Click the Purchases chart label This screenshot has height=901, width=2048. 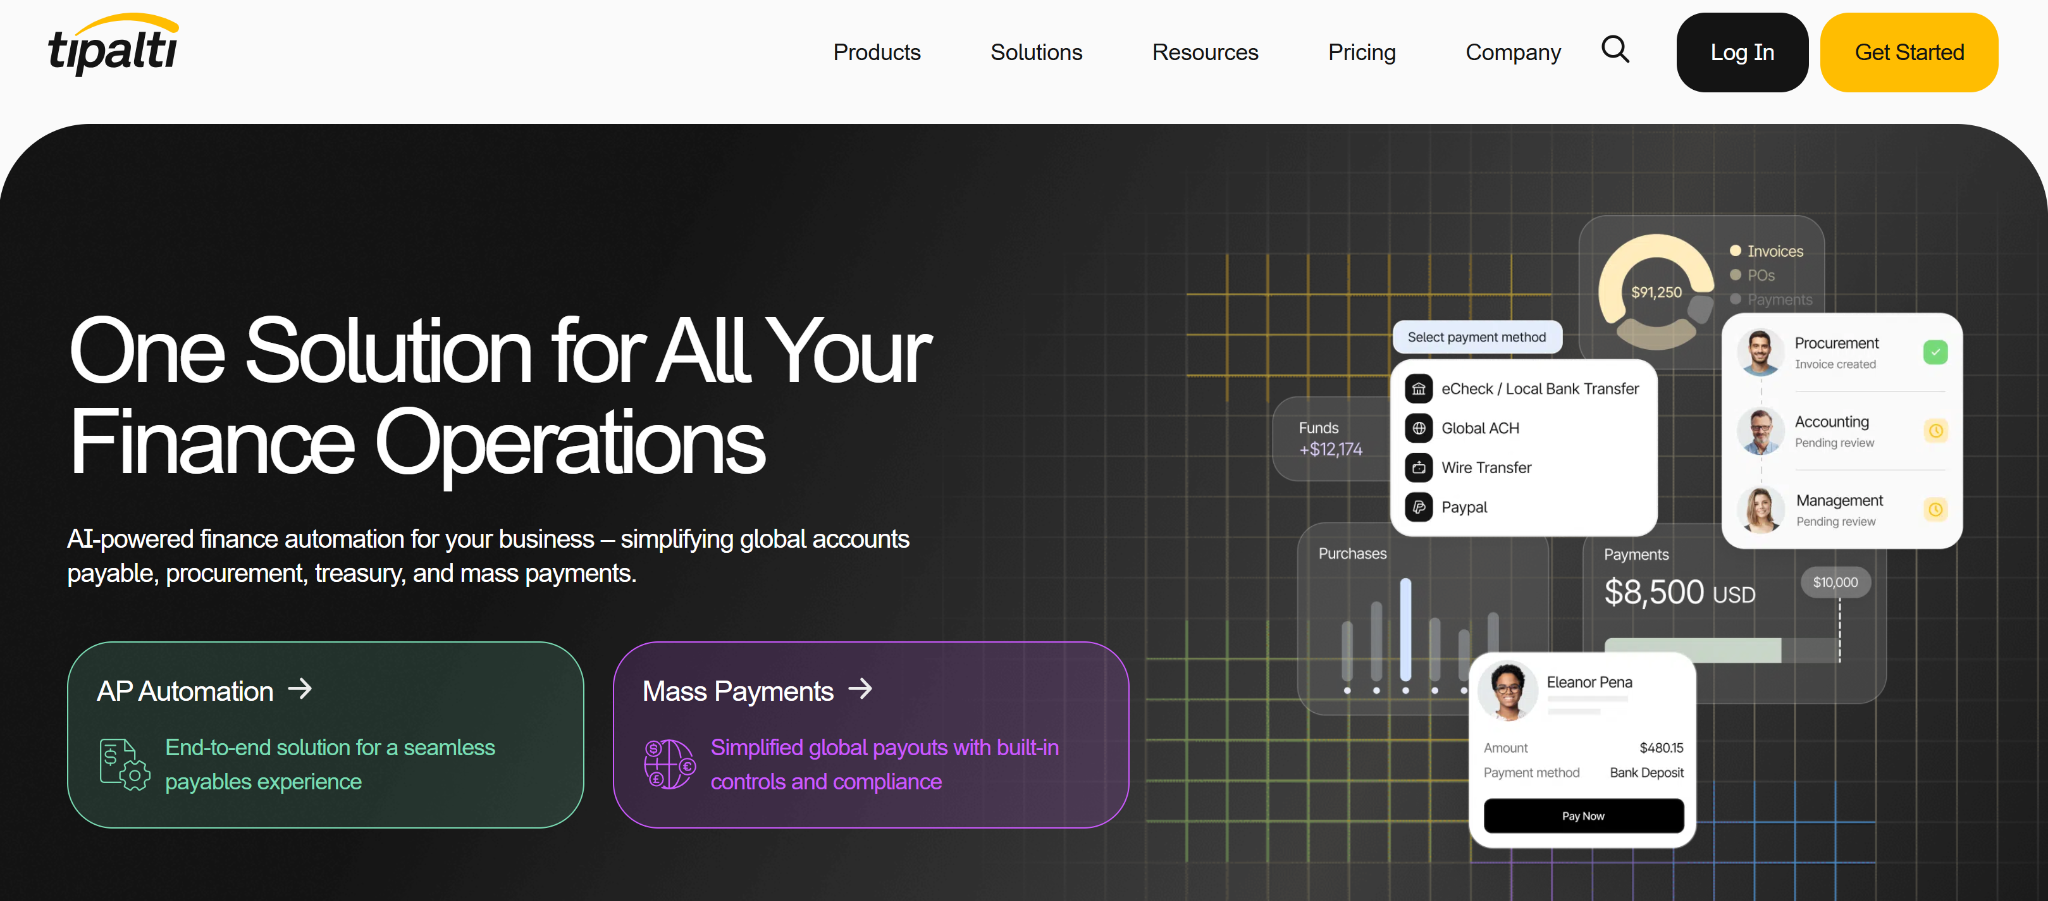pyautogui.click(x=1352, y=553)
